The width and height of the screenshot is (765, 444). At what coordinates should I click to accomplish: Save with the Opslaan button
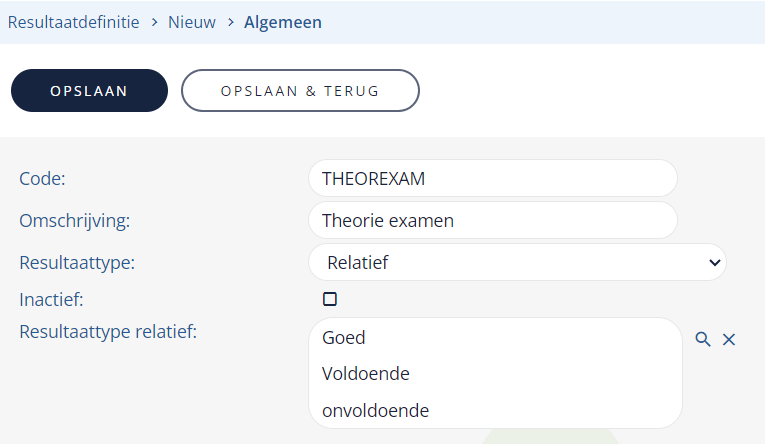click(89, 91)
